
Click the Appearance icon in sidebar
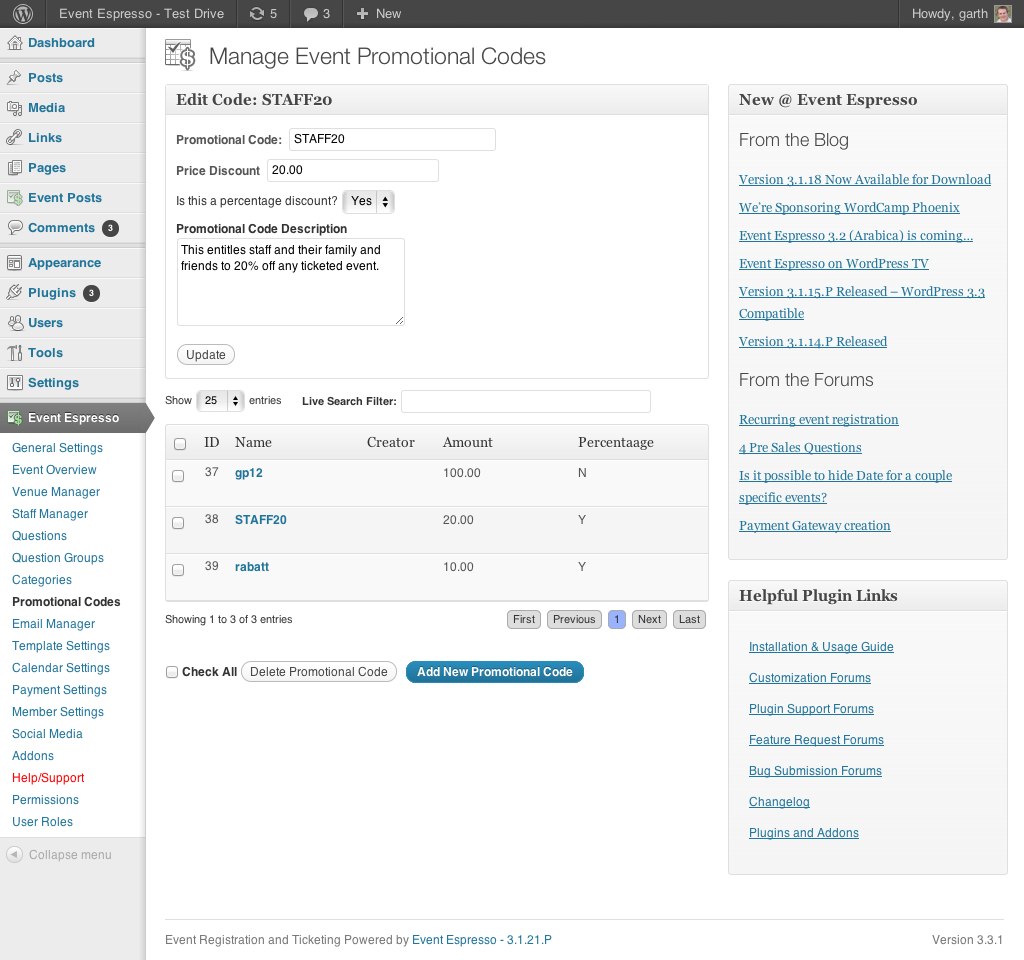[x=14, y=263]
